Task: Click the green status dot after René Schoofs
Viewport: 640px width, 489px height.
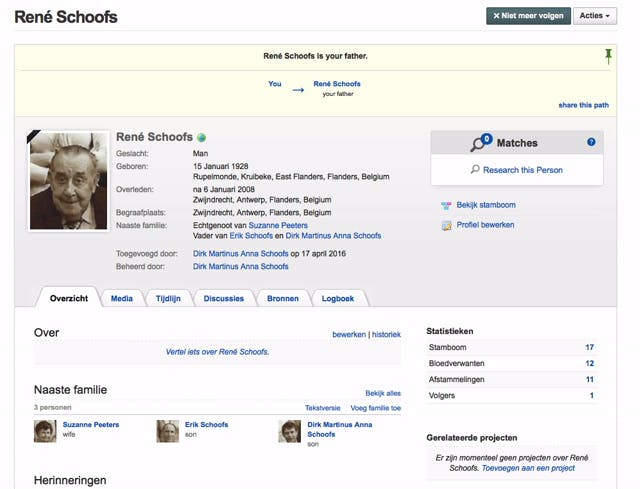Action: click(201, 137)
